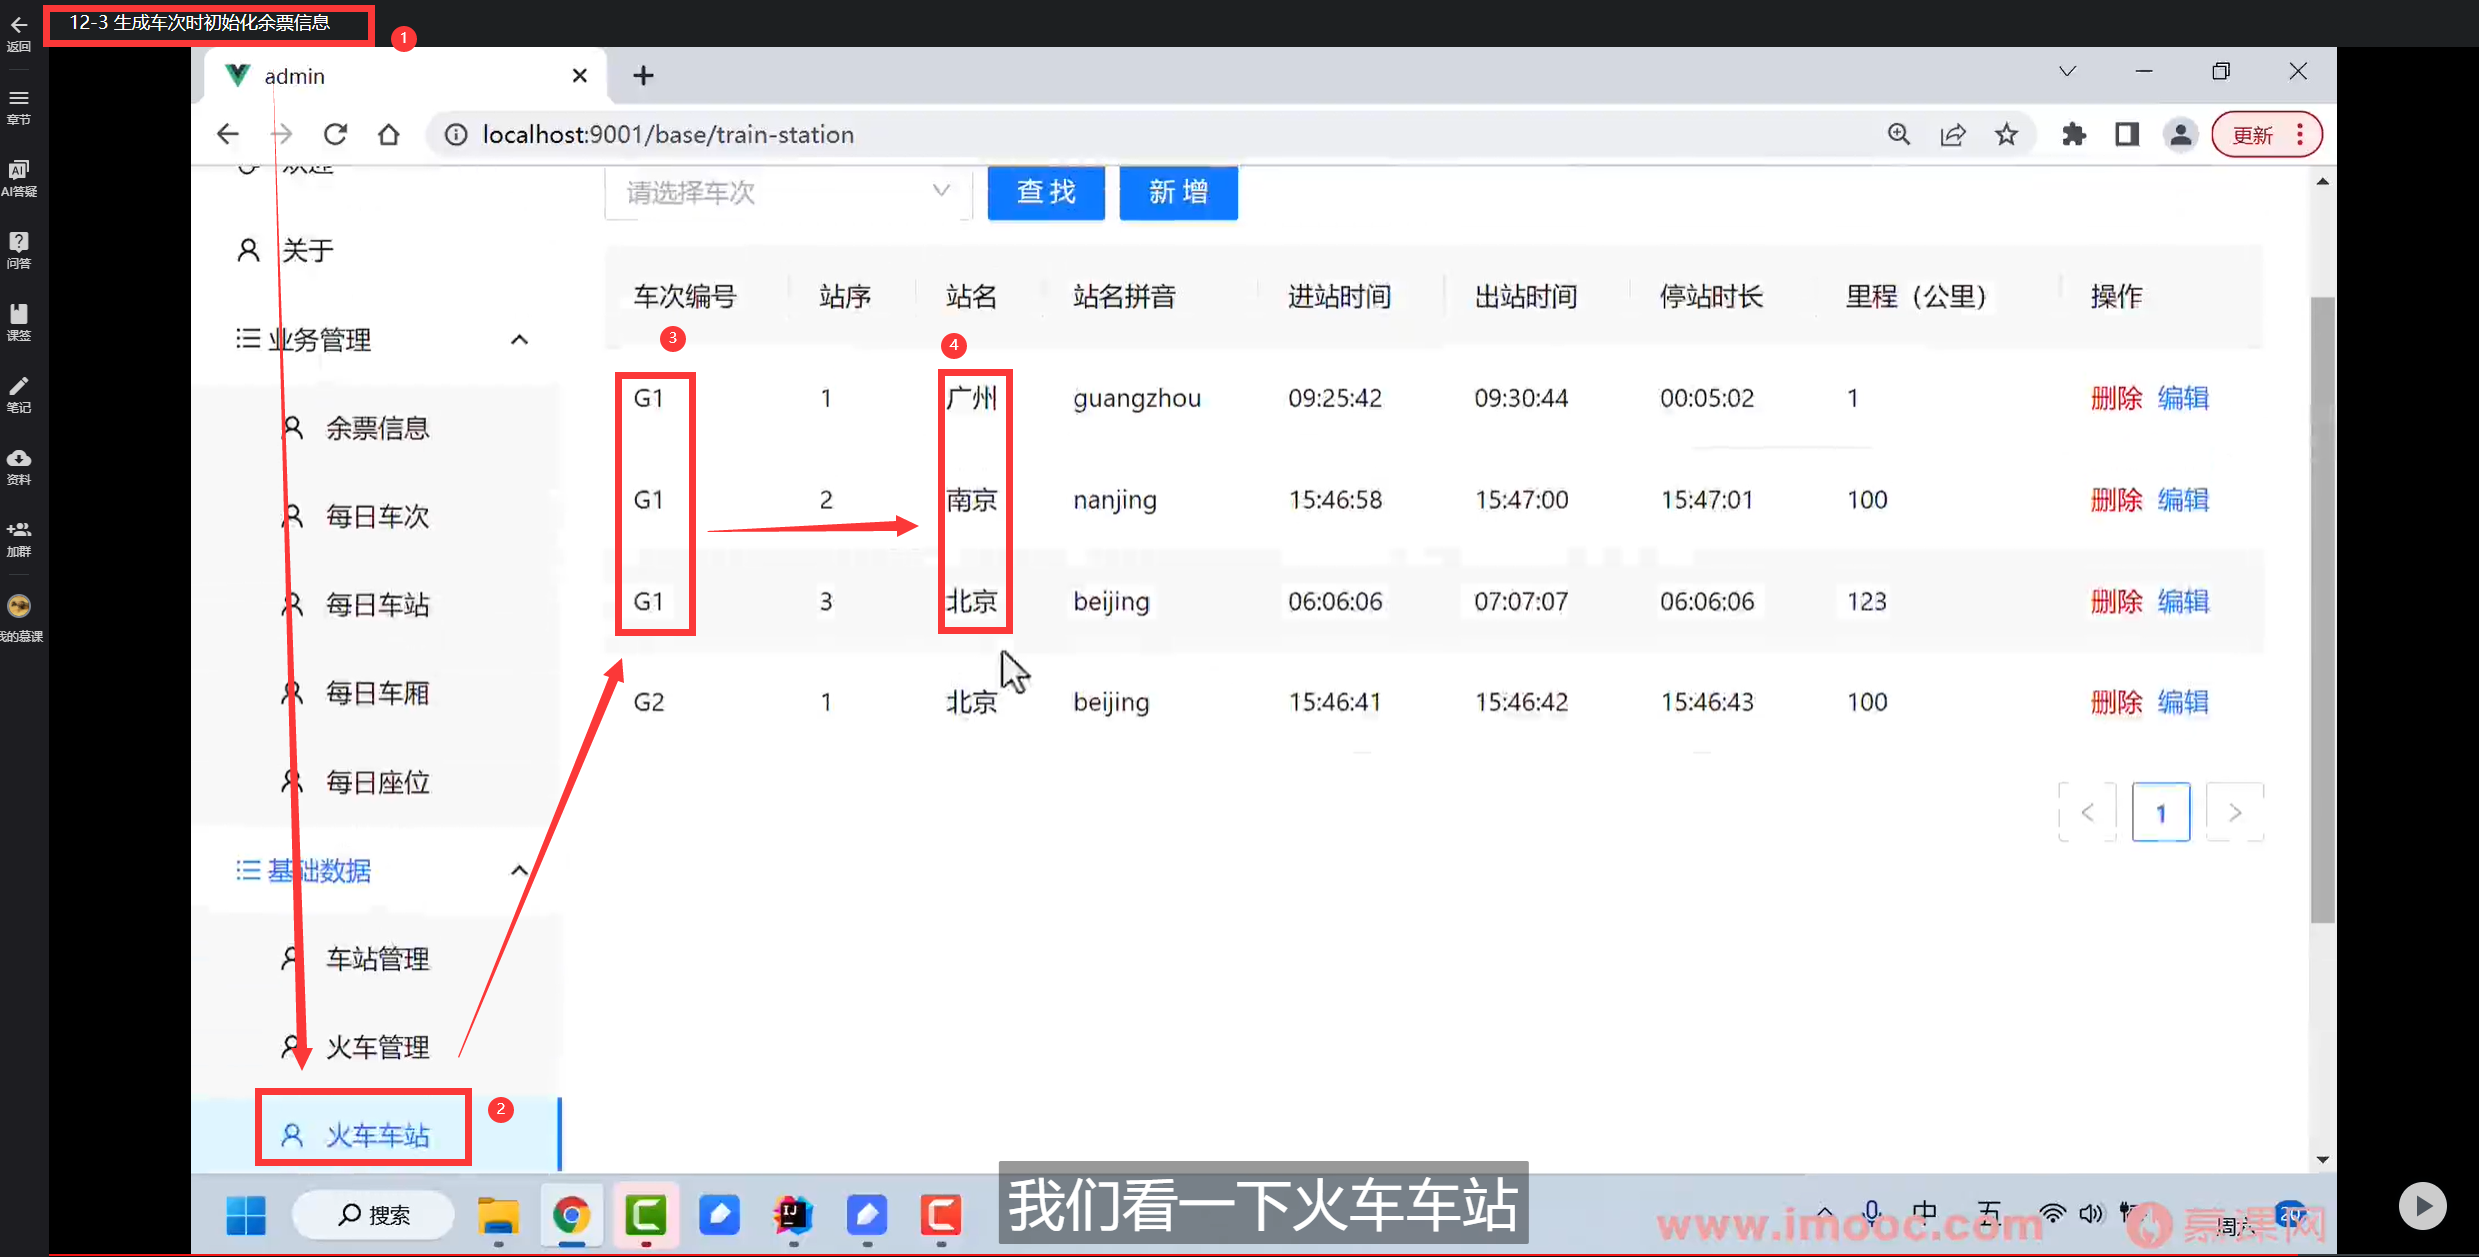Reload the page with refresh icon
This screenshot has height=1257, width=2479.
point(336,134)
